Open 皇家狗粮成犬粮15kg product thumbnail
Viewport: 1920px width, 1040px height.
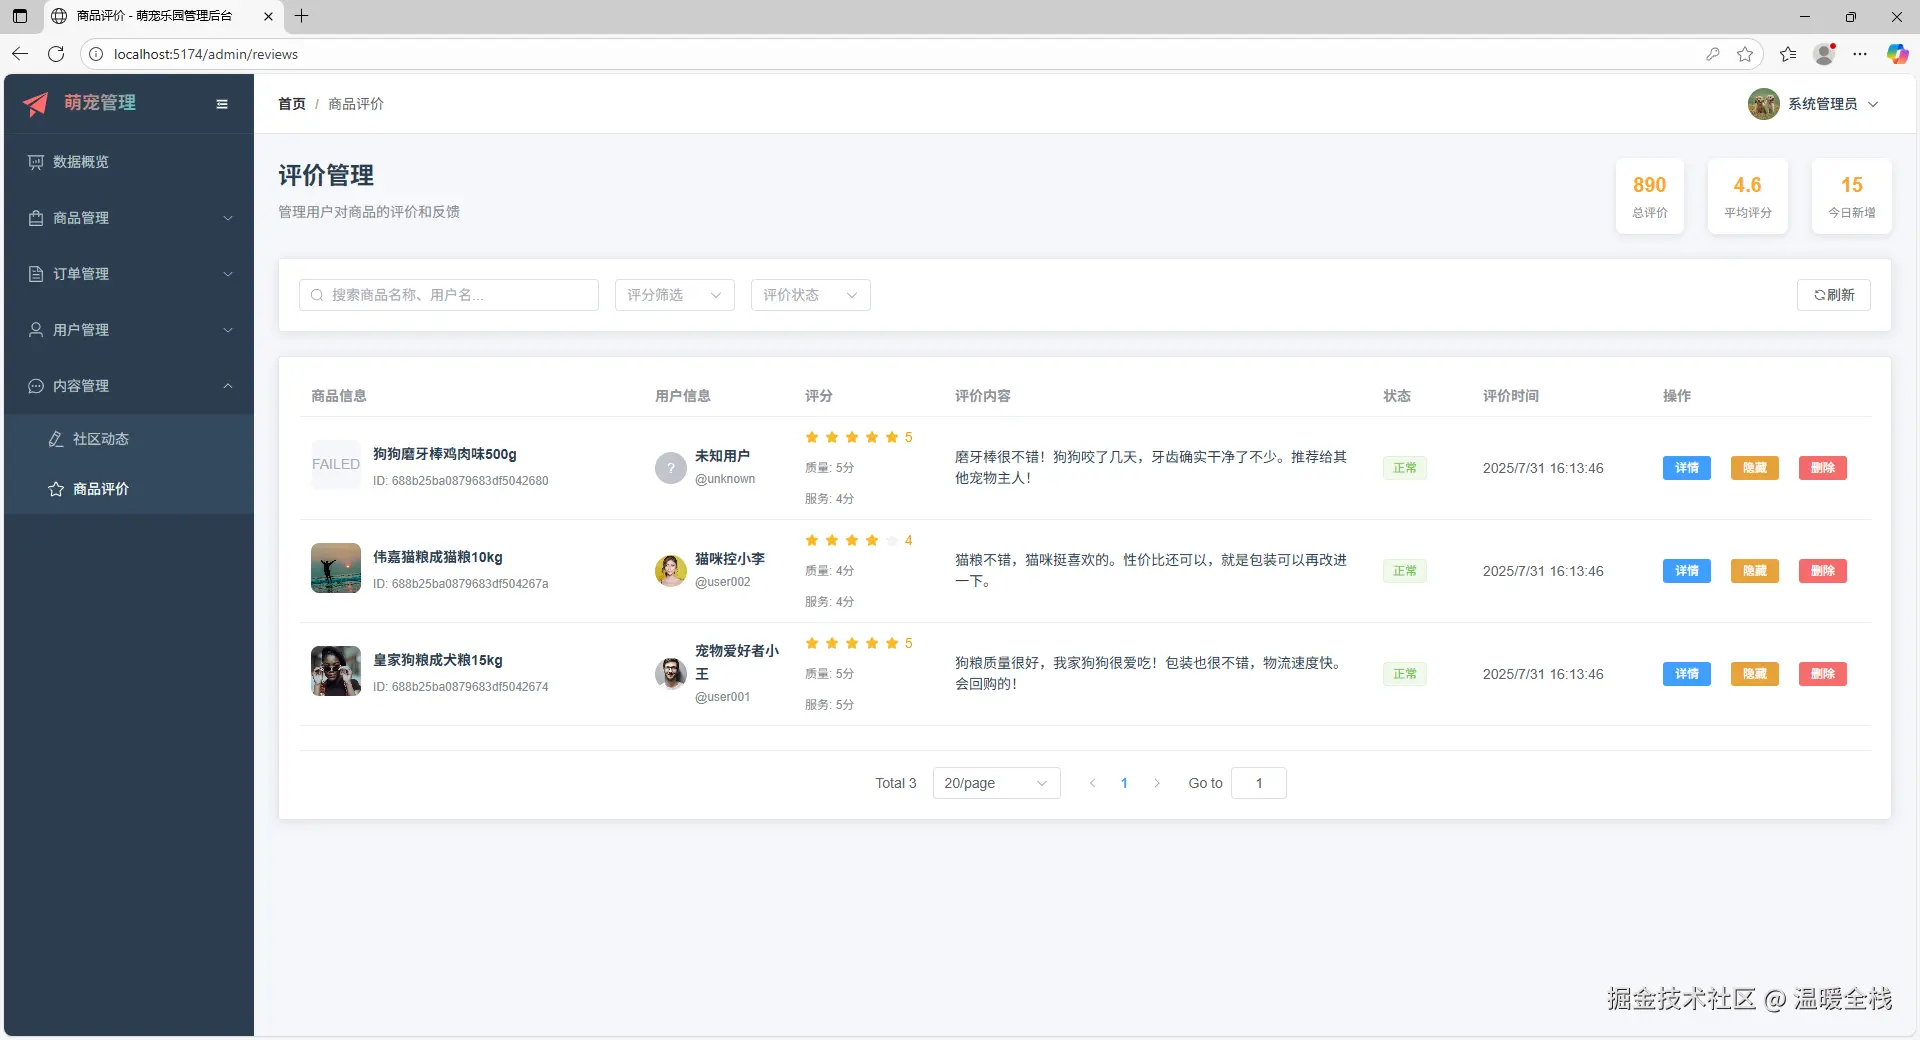336,671
